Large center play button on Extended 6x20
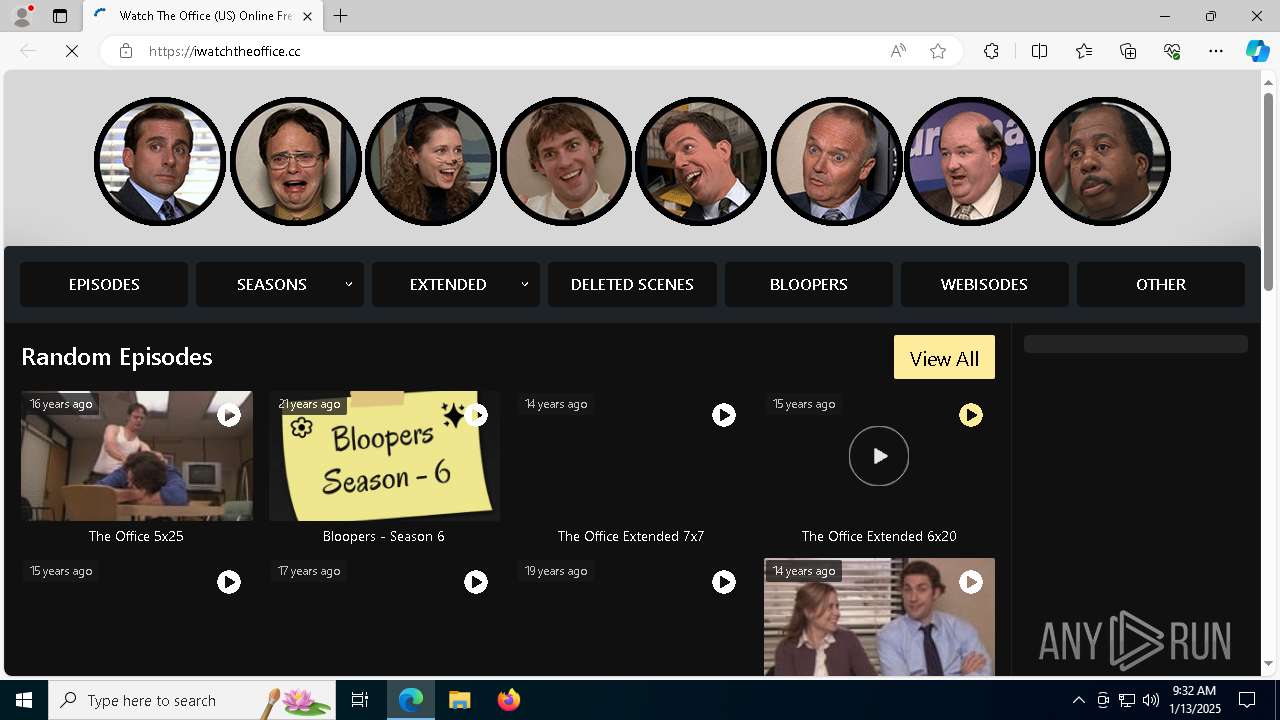Viewport: 1280px width, 720px height. (x=879, y=456)
